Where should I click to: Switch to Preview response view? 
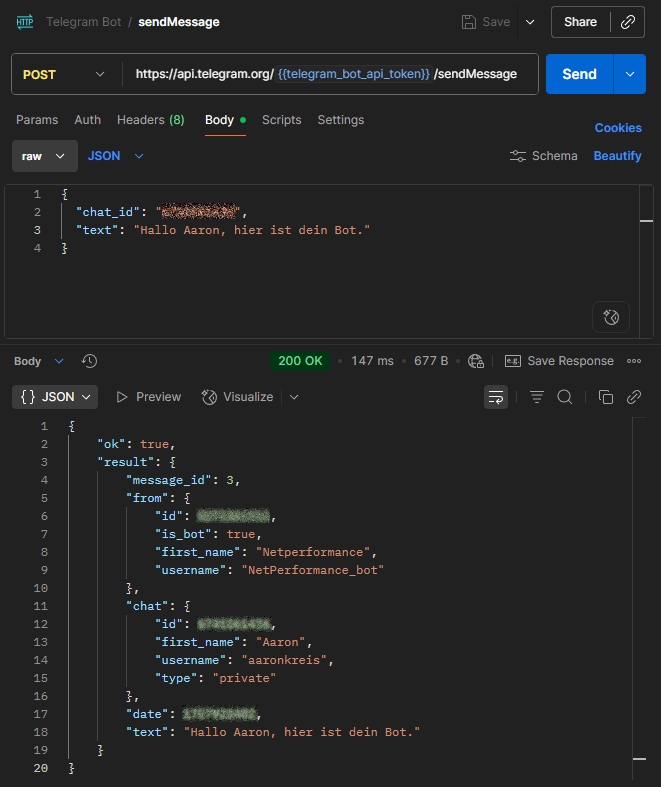(x=149, y=397)
